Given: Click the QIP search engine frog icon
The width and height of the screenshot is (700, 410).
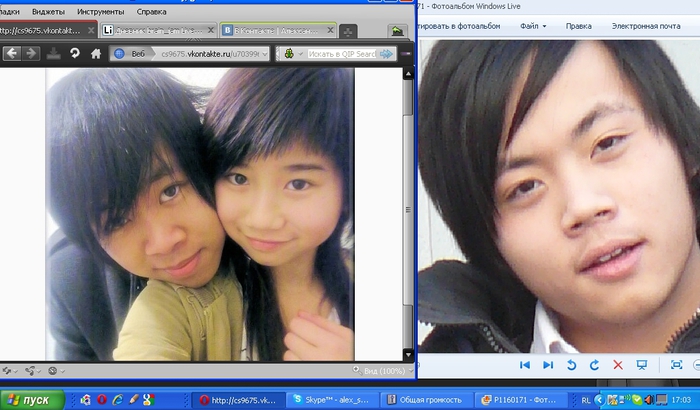Looking at the screenshot, I should [x=289, y=54].
